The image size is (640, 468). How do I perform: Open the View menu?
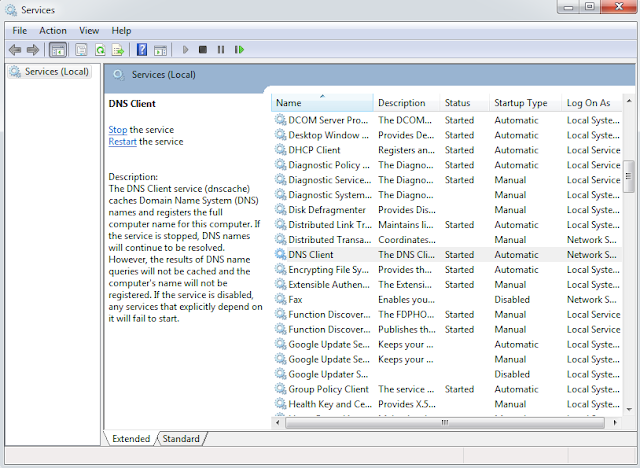point(89,31)
